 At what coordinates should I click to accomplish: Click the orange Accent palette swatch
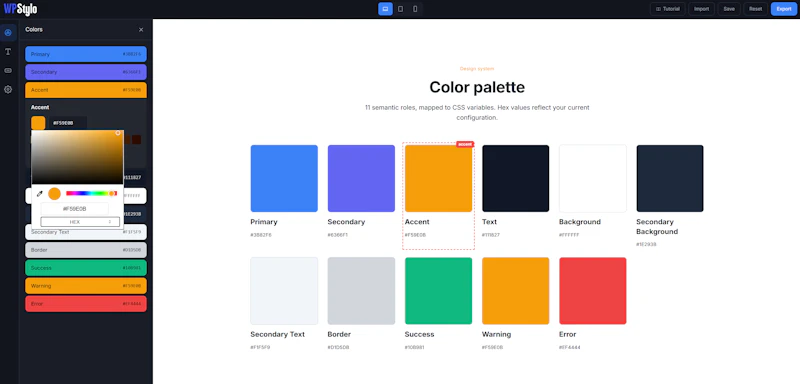click(x=438, y=178)
